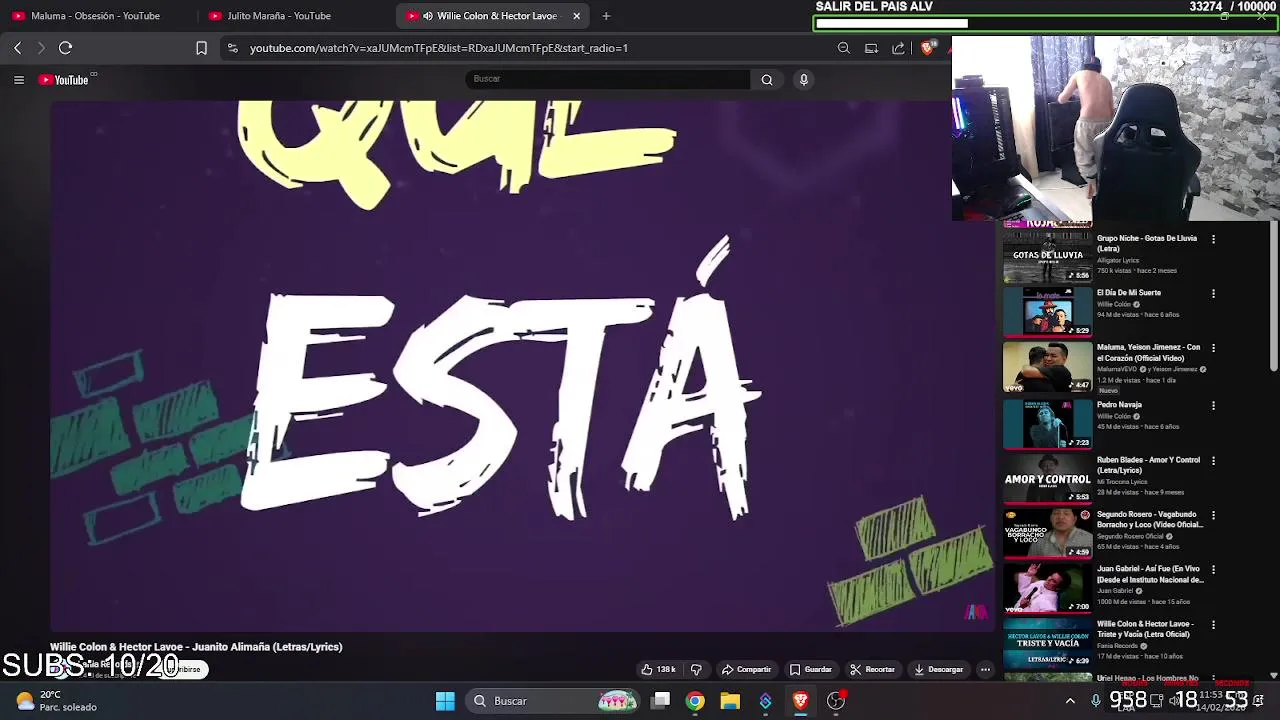Open Vagabundo Borracho y Loco thumbnail

[x=1048, y=533]
